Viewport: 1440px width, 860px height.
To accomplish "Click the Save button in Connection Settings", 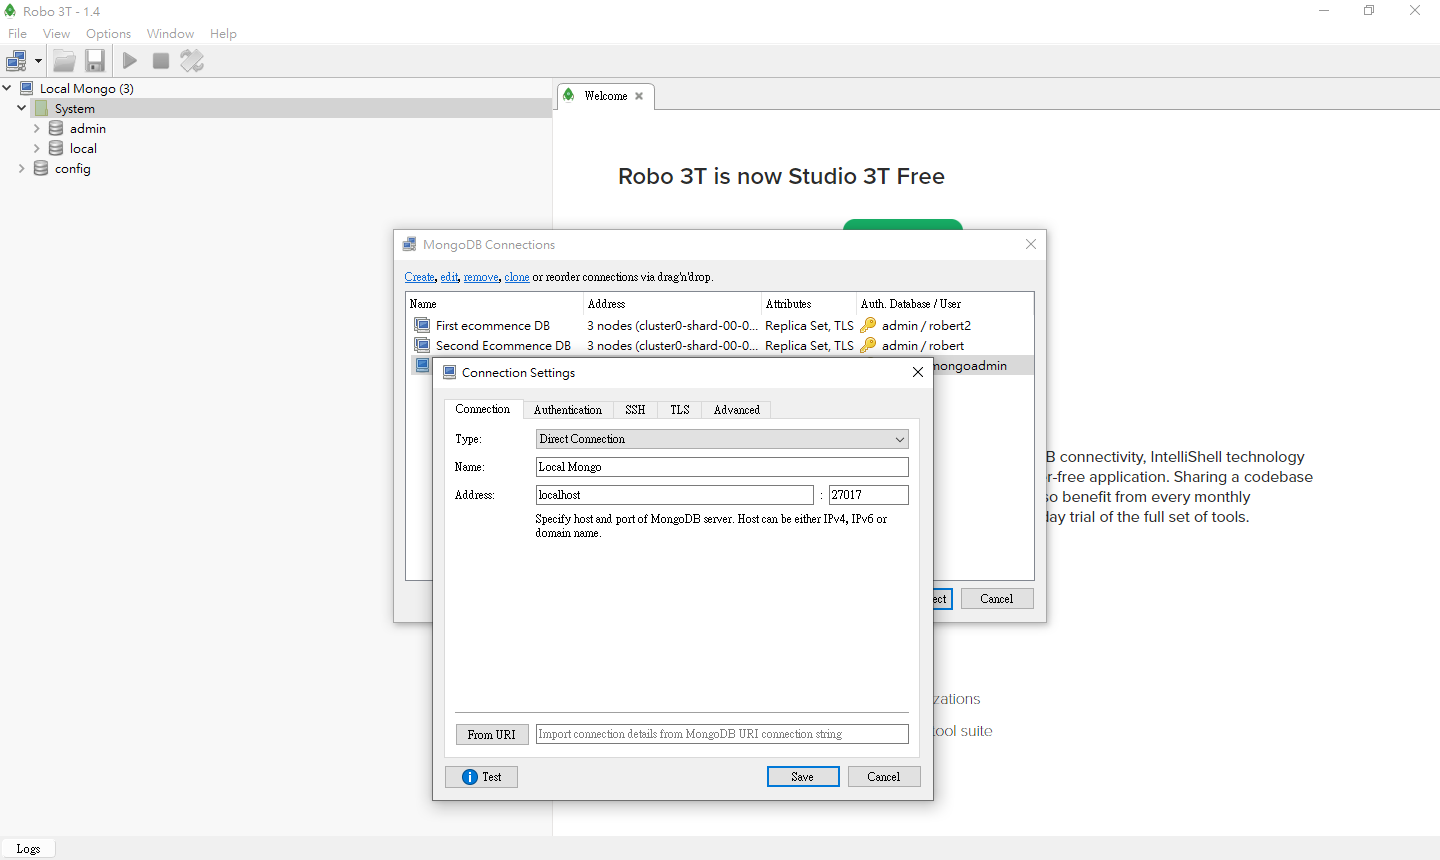I will 802,777.
